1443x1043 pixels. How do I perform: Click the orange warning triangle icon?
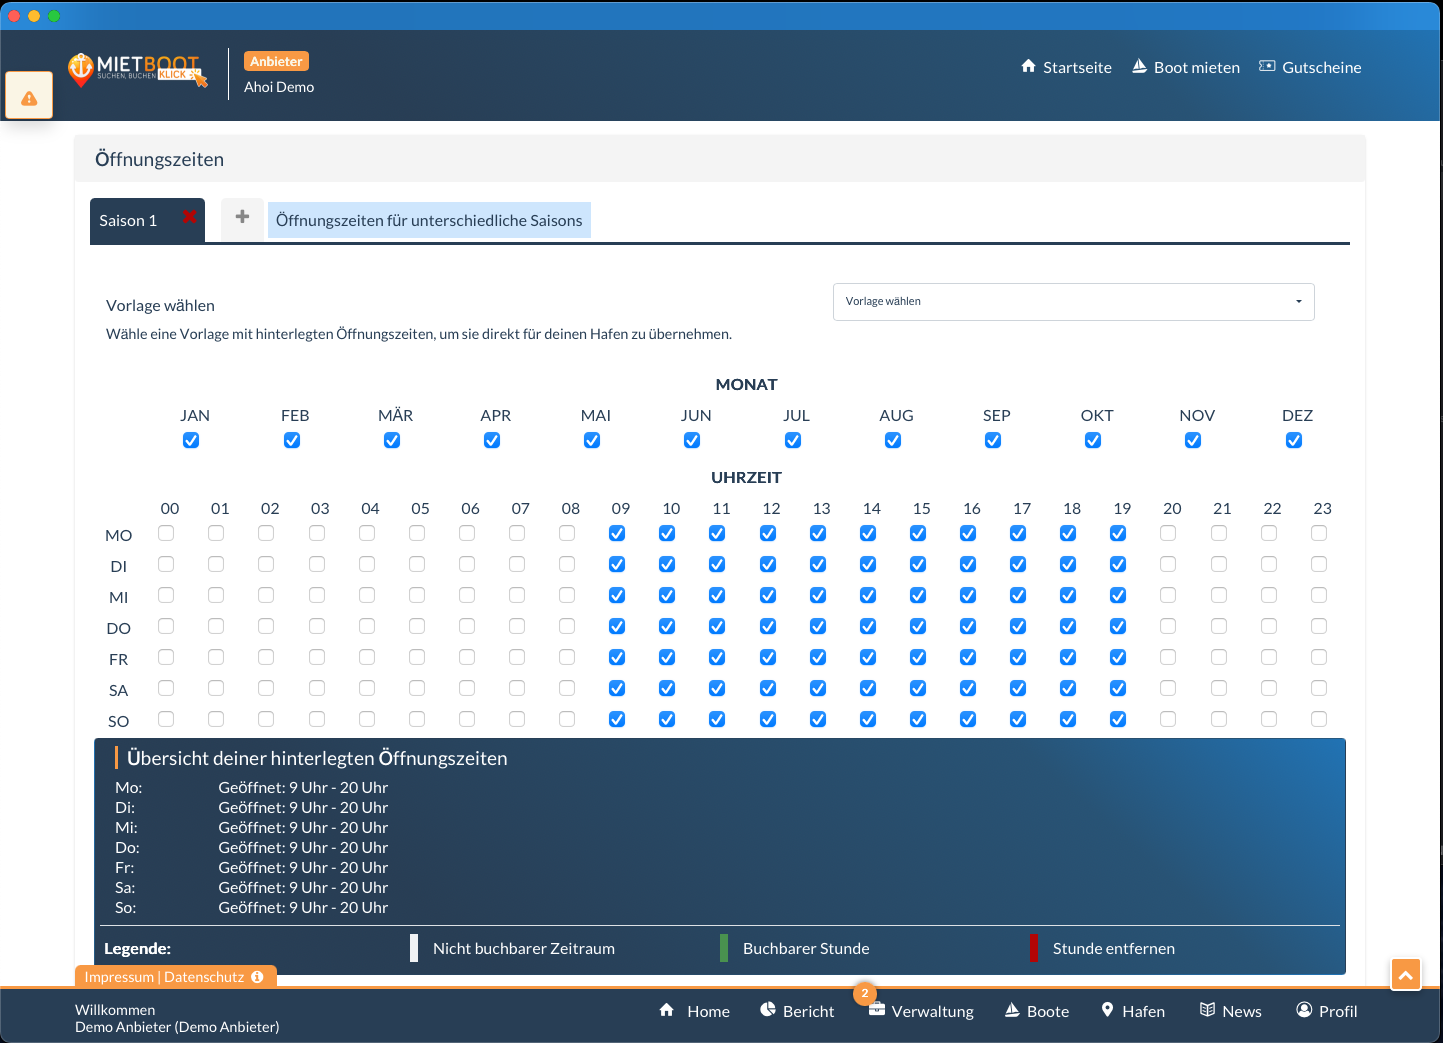[29, 97]
